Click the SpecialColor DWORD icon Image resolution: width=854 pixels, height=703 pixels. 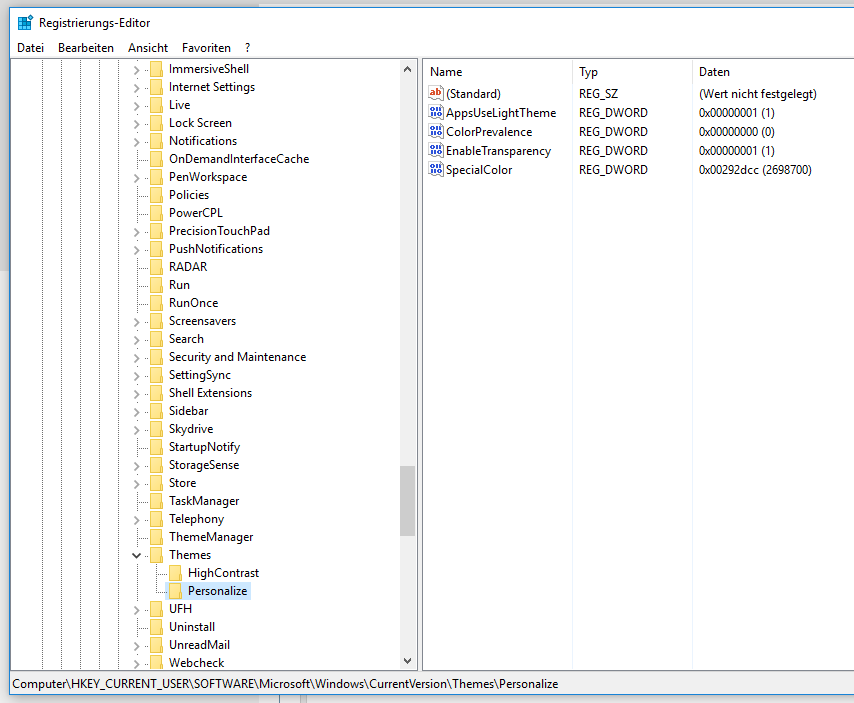tap(436, 169)
